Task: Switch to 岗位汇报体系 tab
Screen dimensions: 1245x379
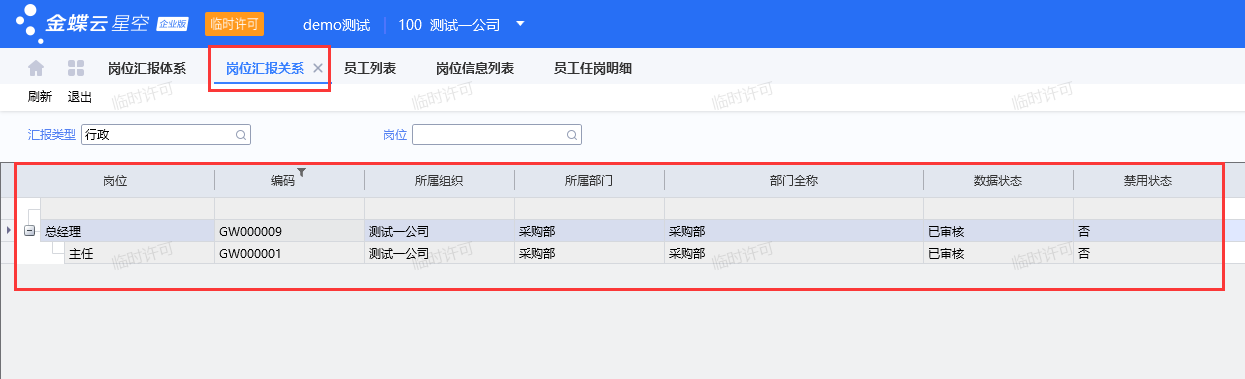Action: 147,68
